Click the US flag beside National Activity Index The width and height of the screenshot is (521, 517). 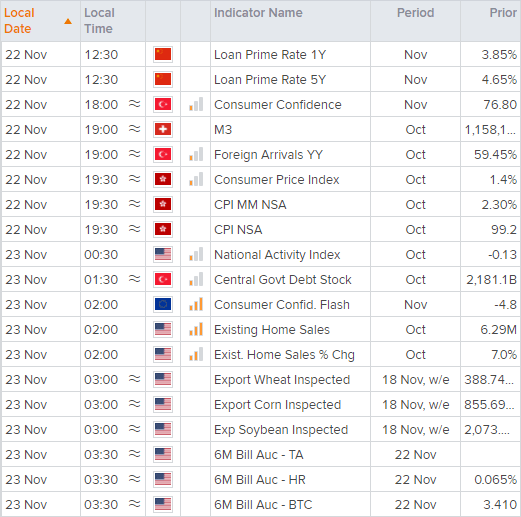point(163,254)
